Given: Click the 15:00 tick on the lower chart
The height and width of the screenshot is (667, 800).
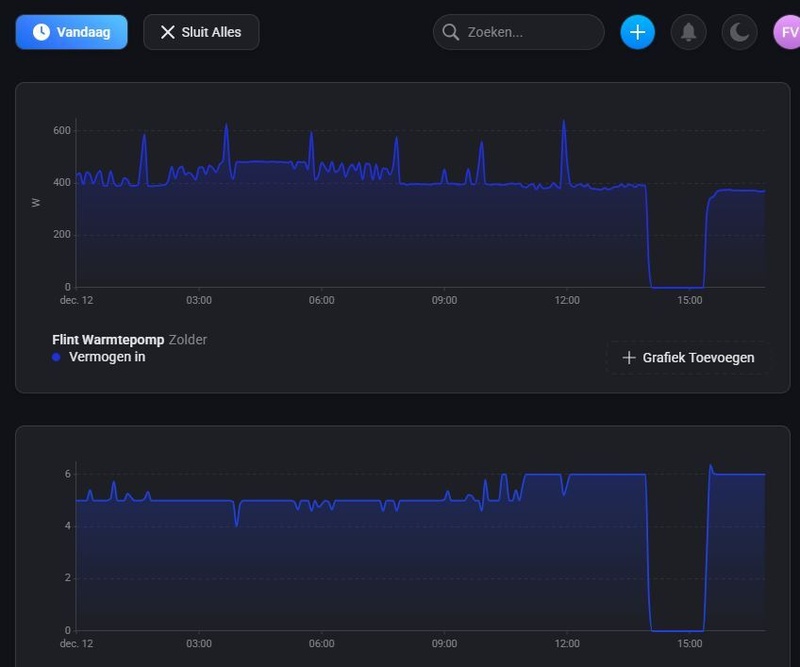Looking at the screenshot, I should pyautogui.click(x=690, y=643).
